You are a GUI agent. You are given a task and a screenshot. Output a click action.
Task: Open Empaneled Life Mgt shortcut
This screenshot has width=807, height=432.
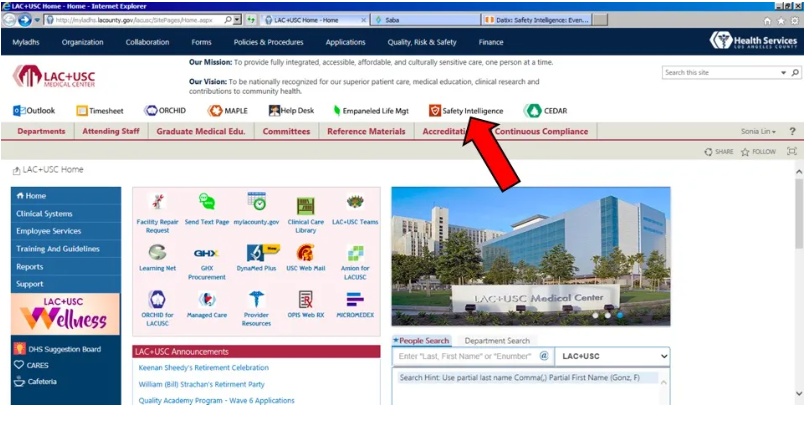(x=371, y=111)
